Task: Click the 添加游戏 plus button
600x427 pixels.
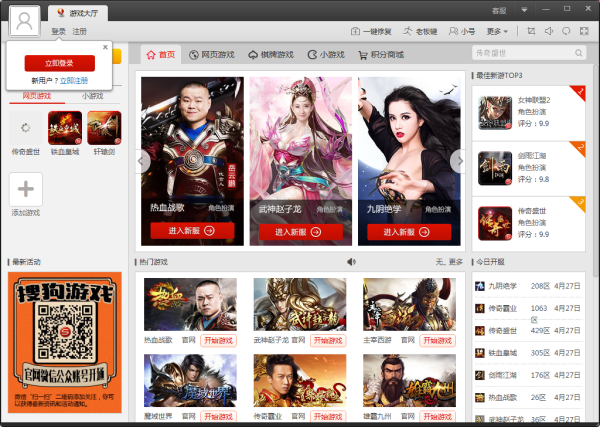Action: point(26,189)
